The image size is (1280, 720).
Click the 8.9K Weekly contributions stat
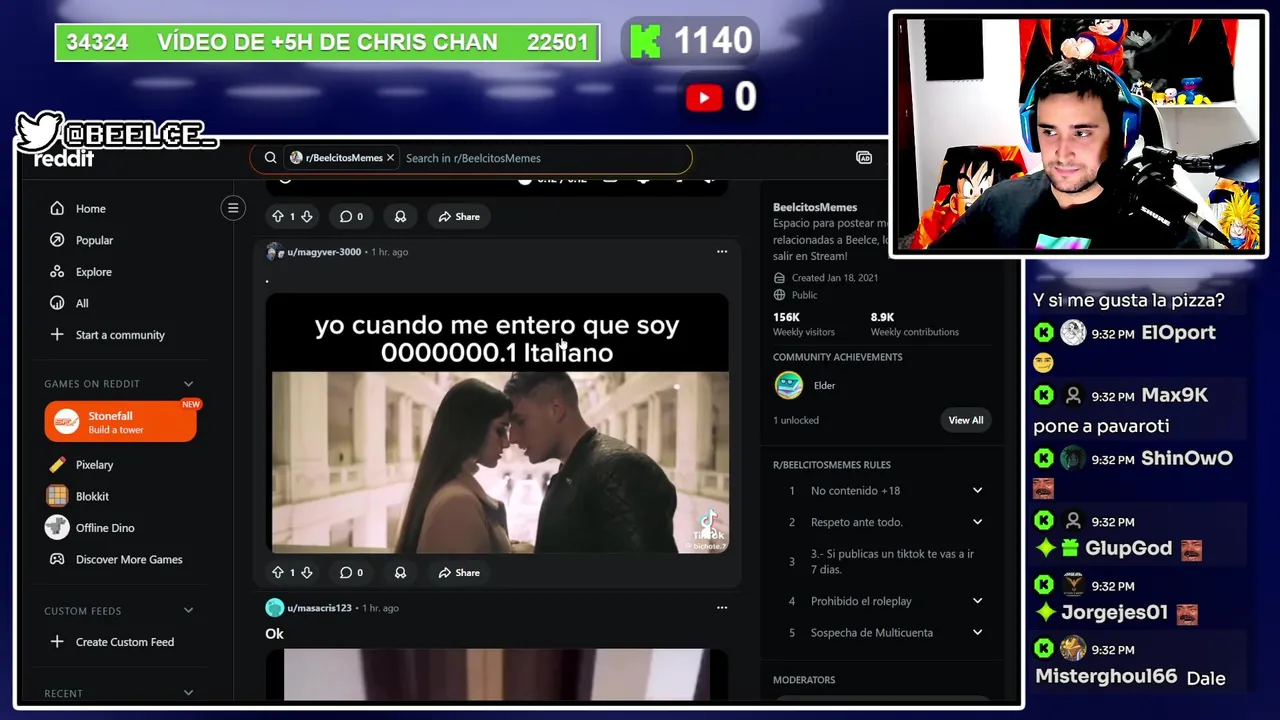coord(914,324)
